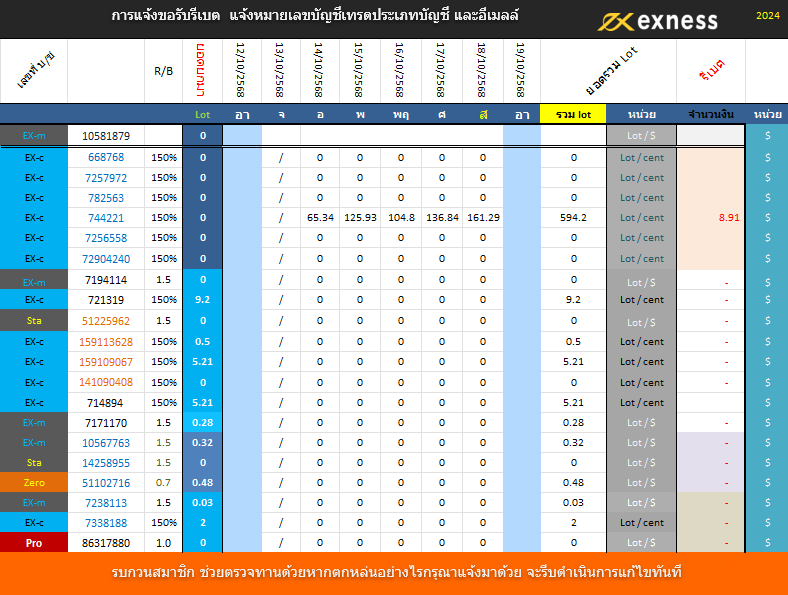Click the red rebate amount 8.91
Viewport: 788px width, 595px height.
click(728, 217)
